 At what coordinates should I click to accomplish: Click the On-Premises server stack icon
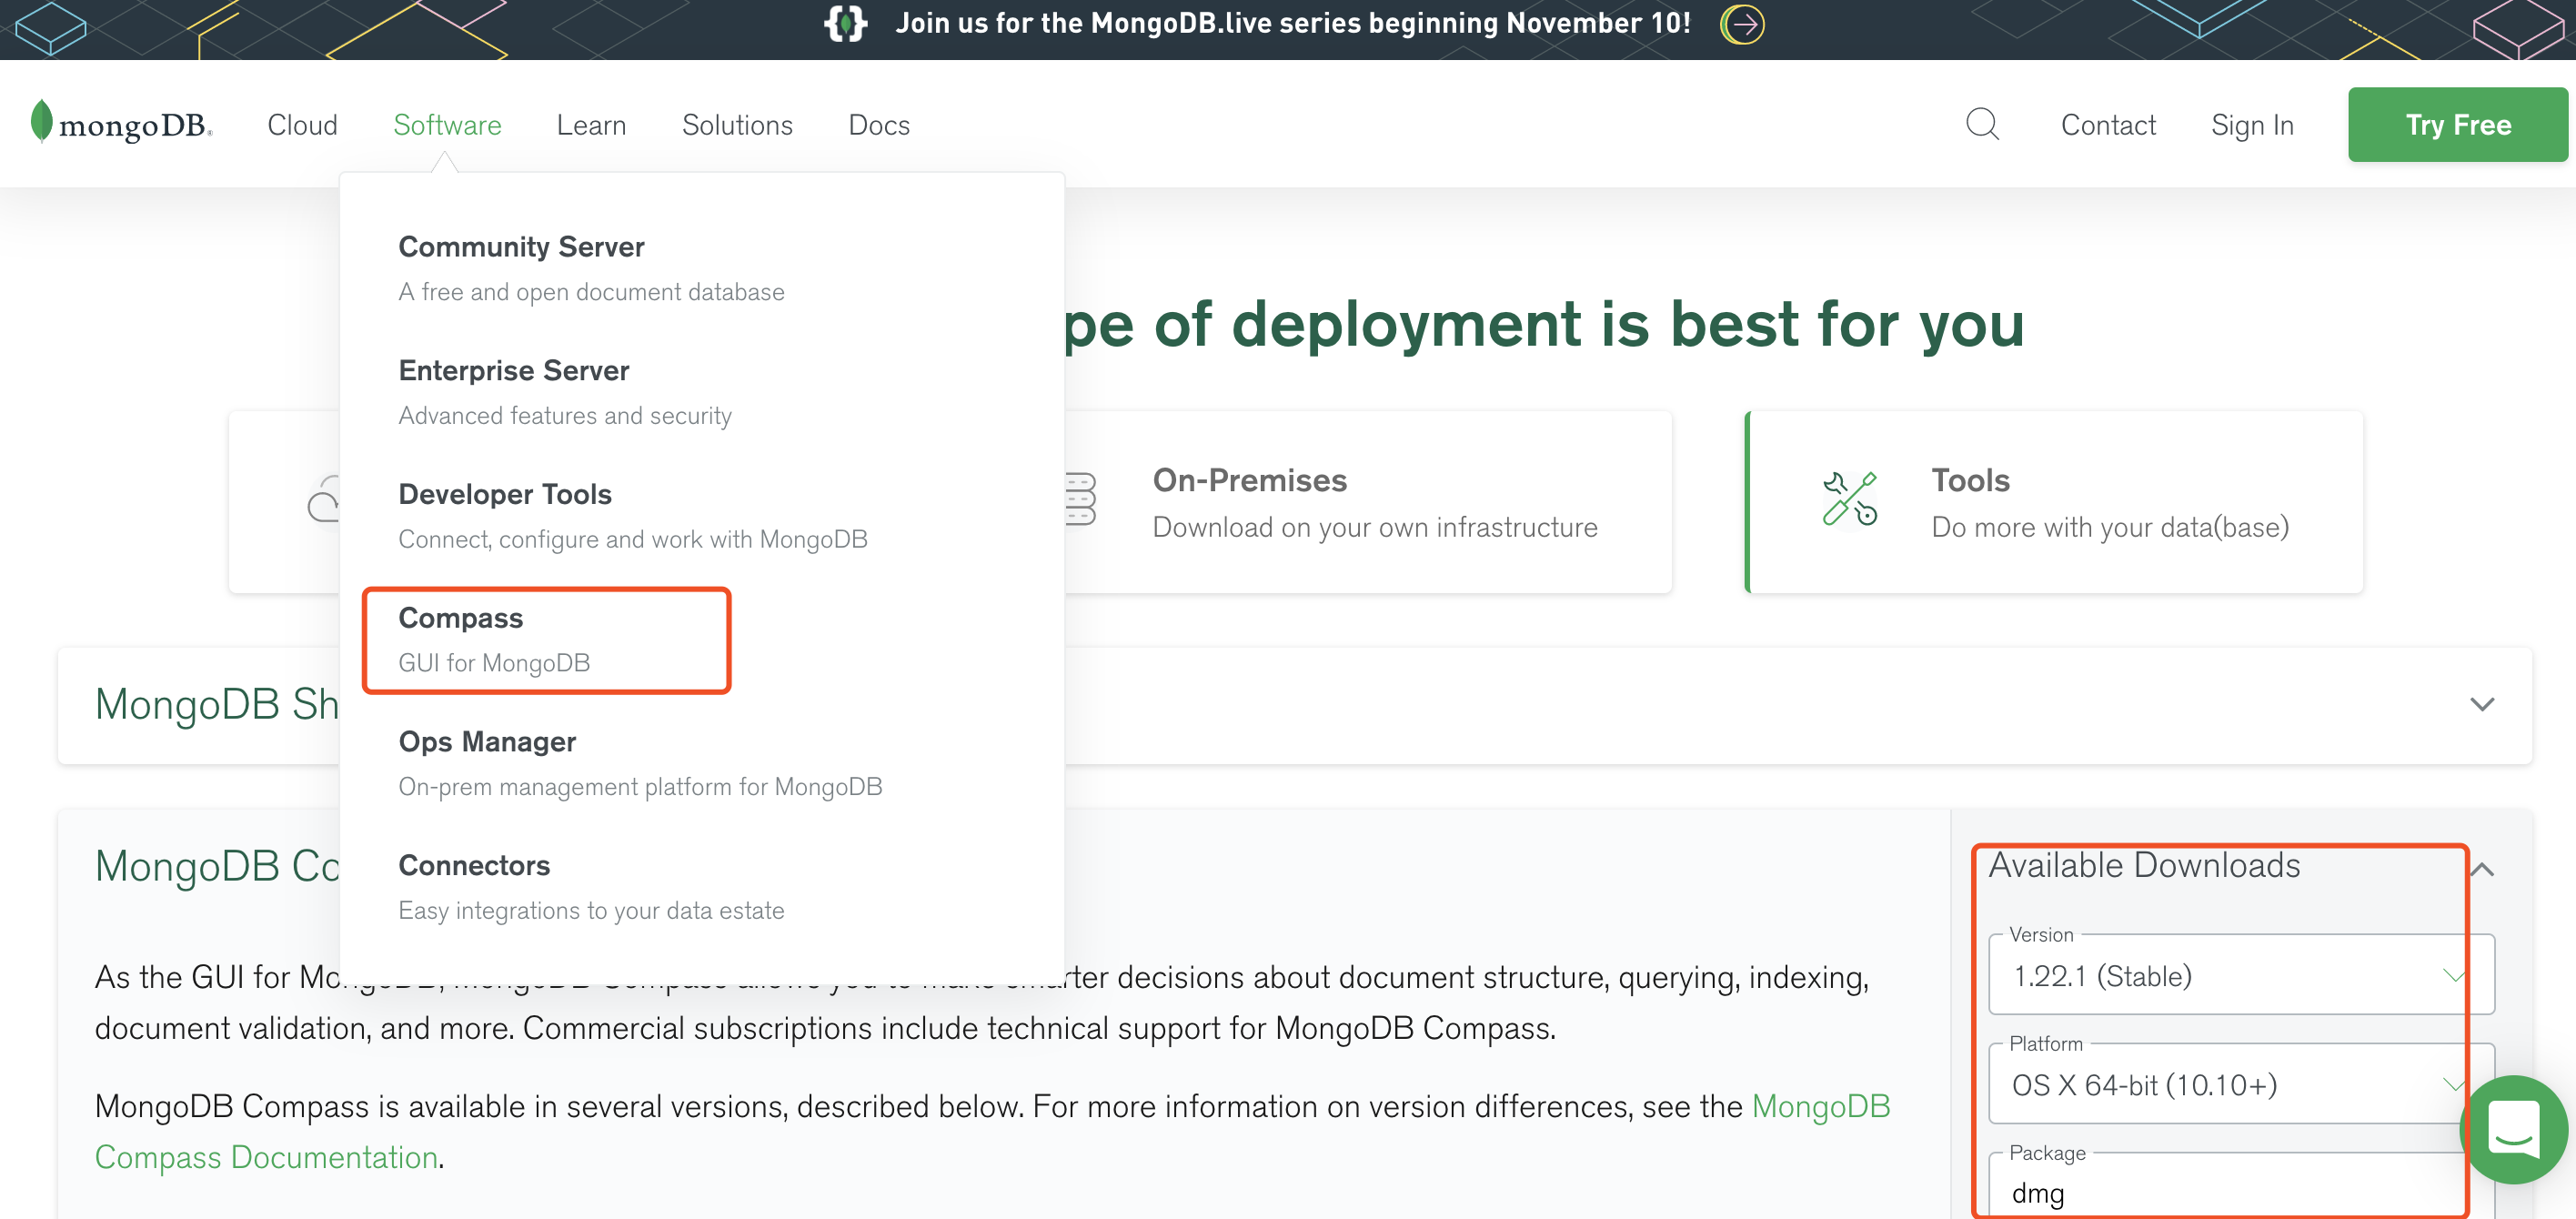click(x=1080, y=500)
